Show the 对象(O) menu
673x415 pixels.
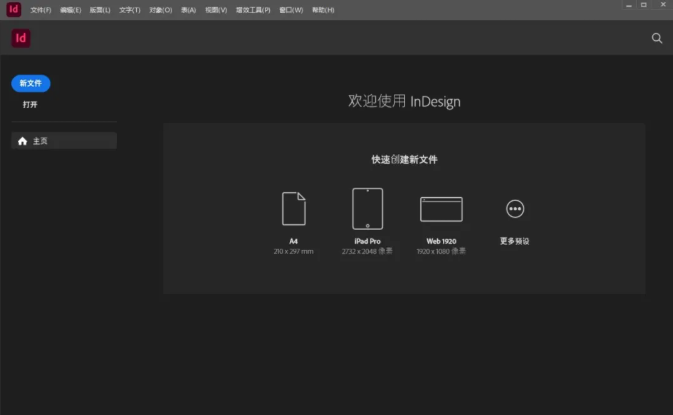tap(160, 10)
